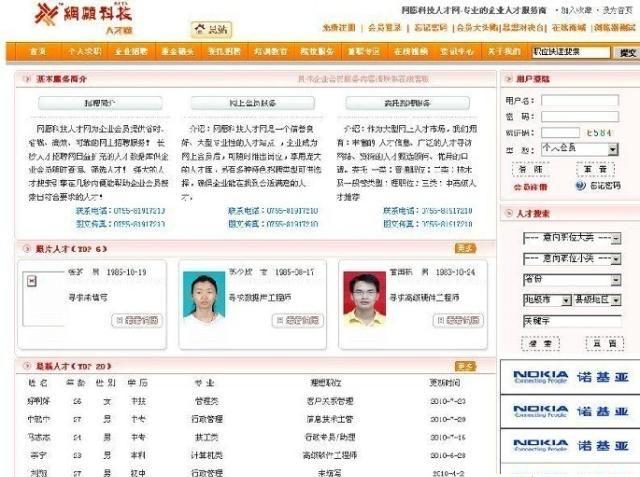
Task: Click the third Nokia 诺基亚 banner
Action: point(570,446)
